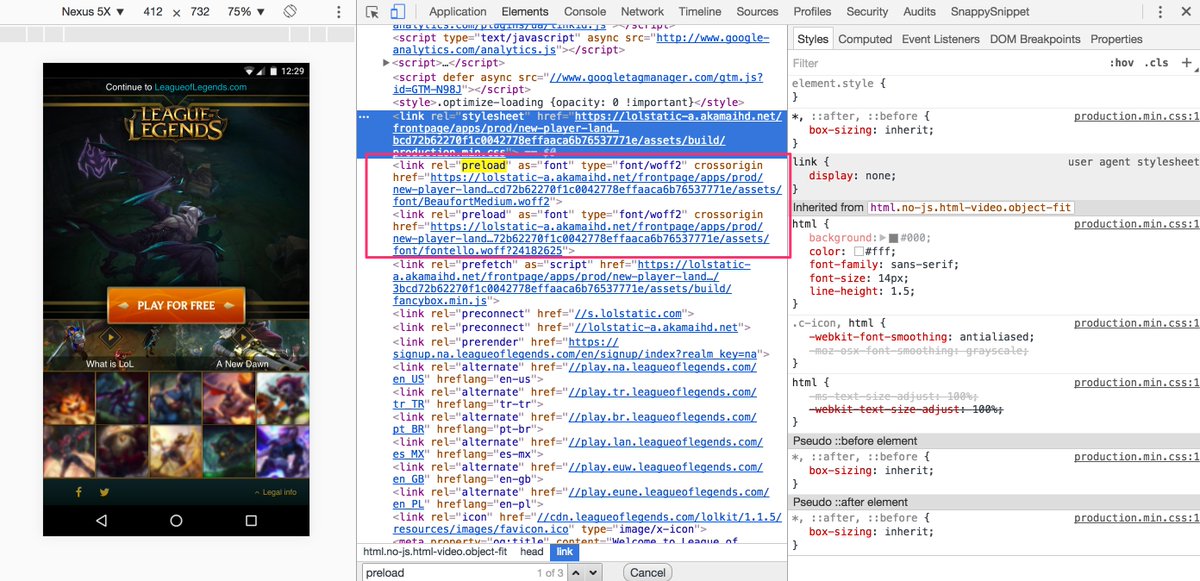Click html.no-js link after Inherited from
Screen dimensions: 1200x581
point(970,207)
